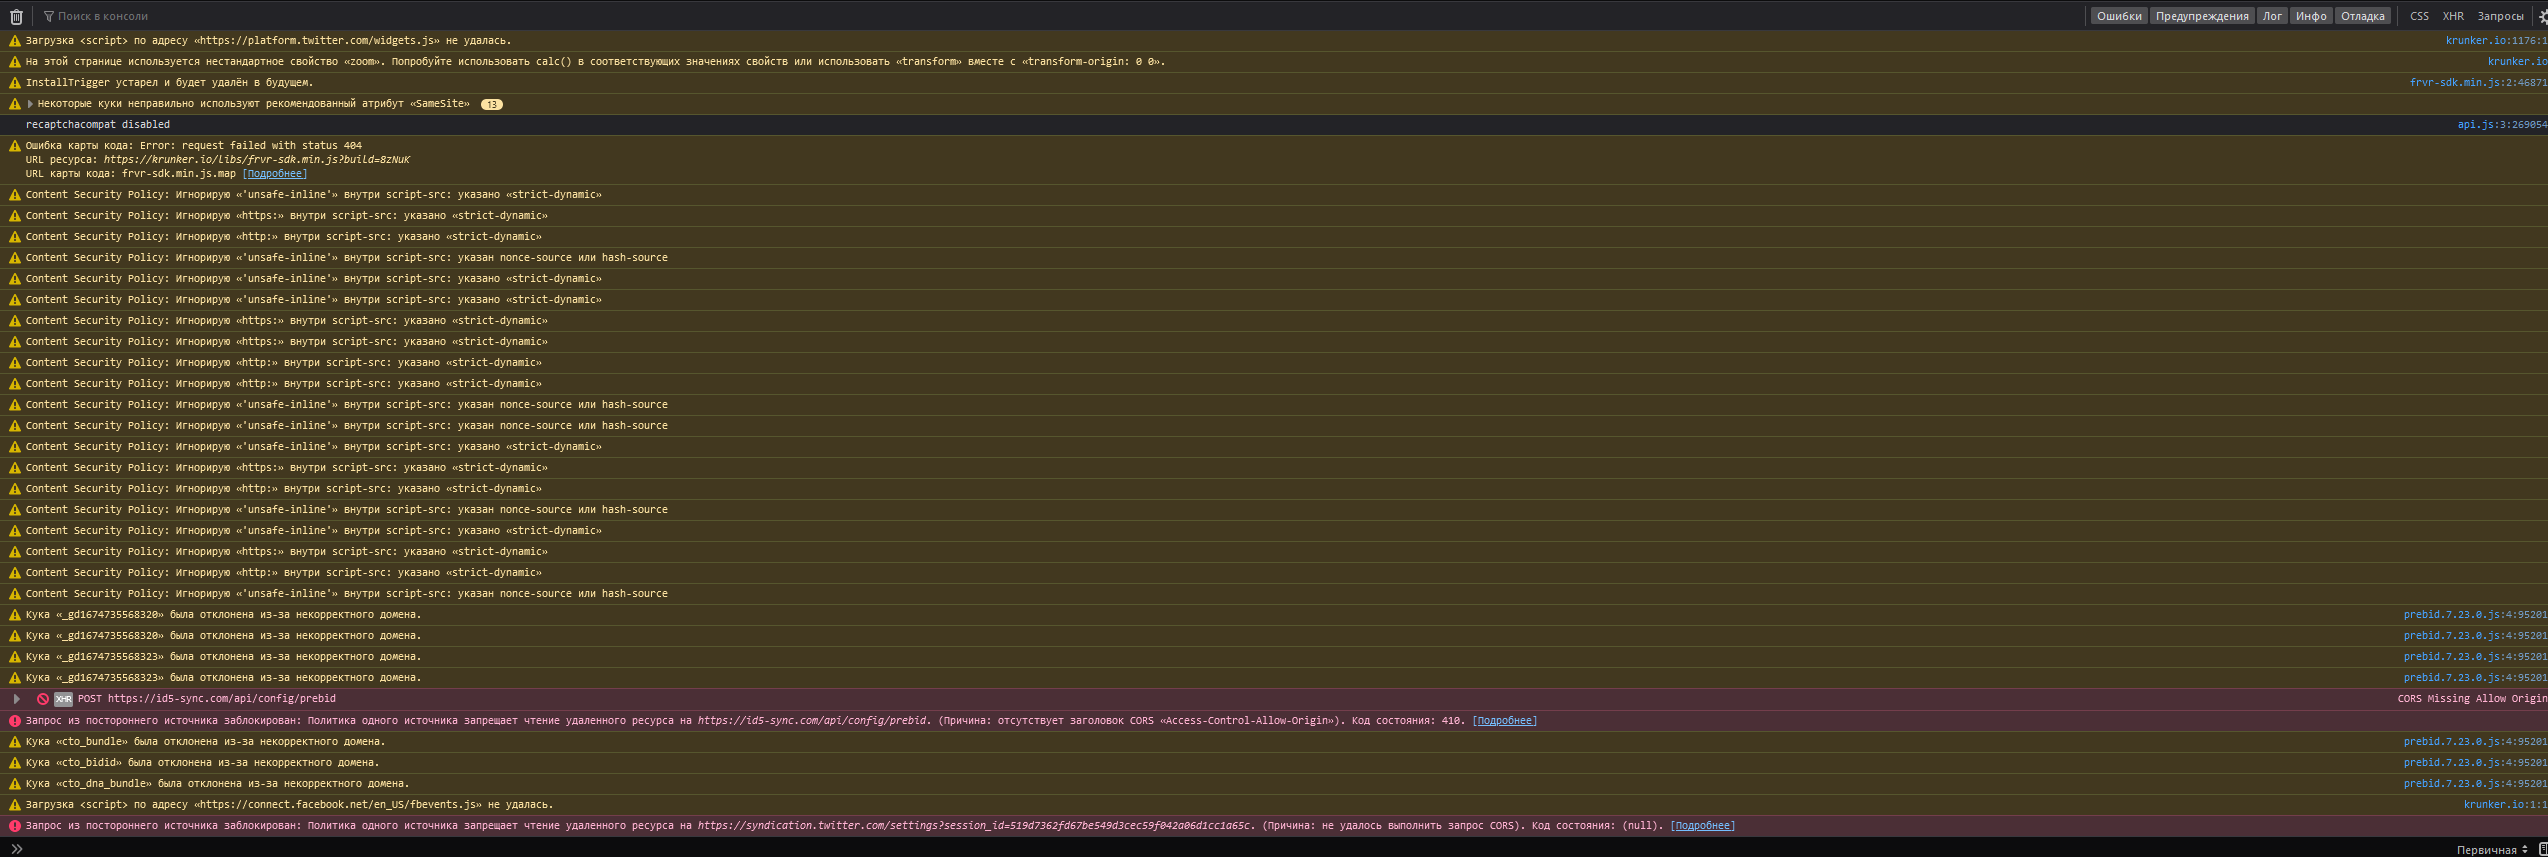Screen dimensions: 2548x857
Task: Click the multi-line editor mode icon
Action: pos(2543,849)
